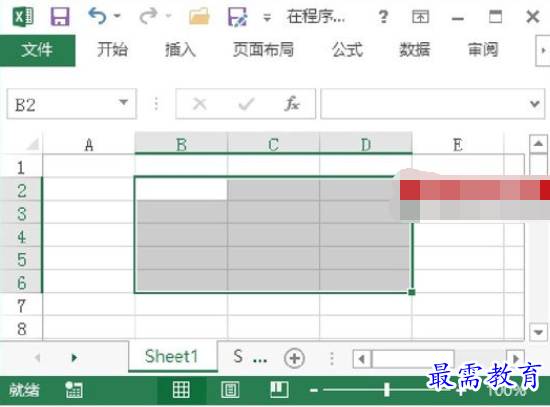Open Insert Function fx dialog
The image size is (550, 407).
click(x=292, y=104)
